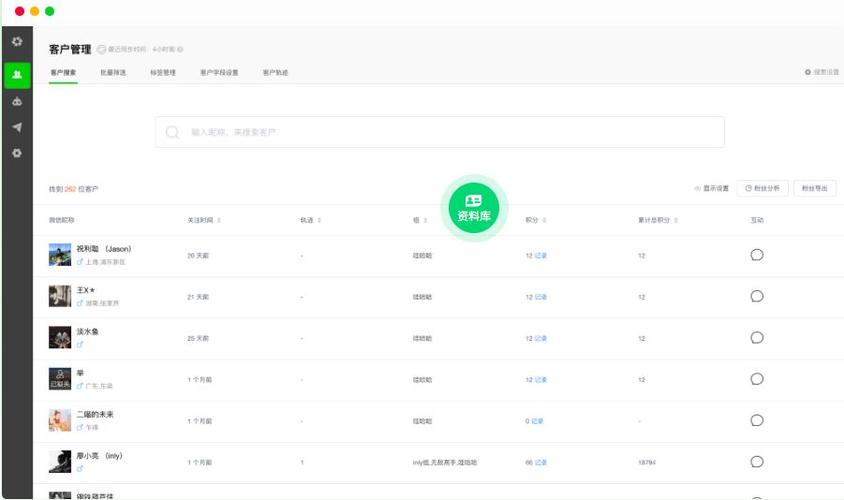Click the 20 天前 follow time cell

pyautogui.click(x=198, y=256)
